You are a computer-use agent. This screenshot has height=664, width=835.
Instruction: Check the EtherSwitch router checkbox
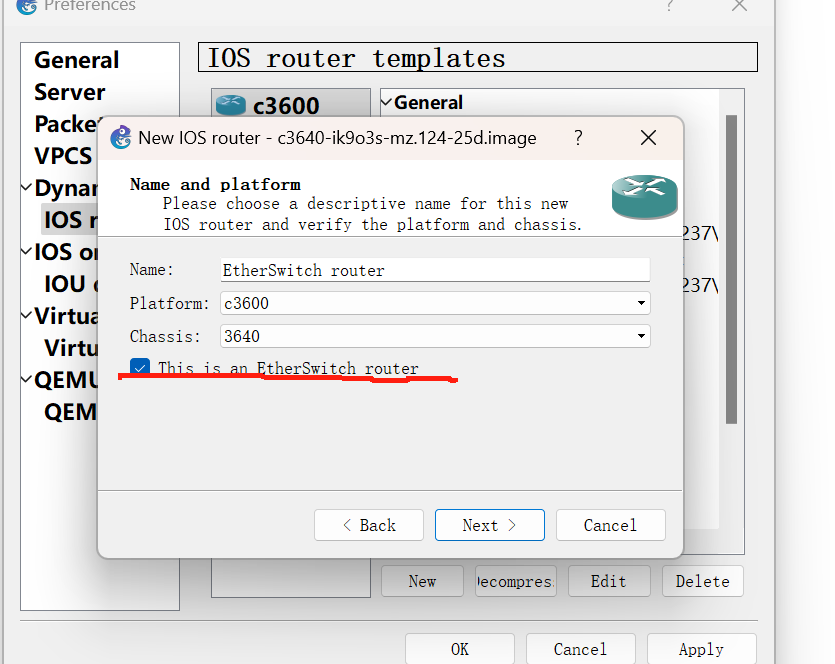(140, 367)
